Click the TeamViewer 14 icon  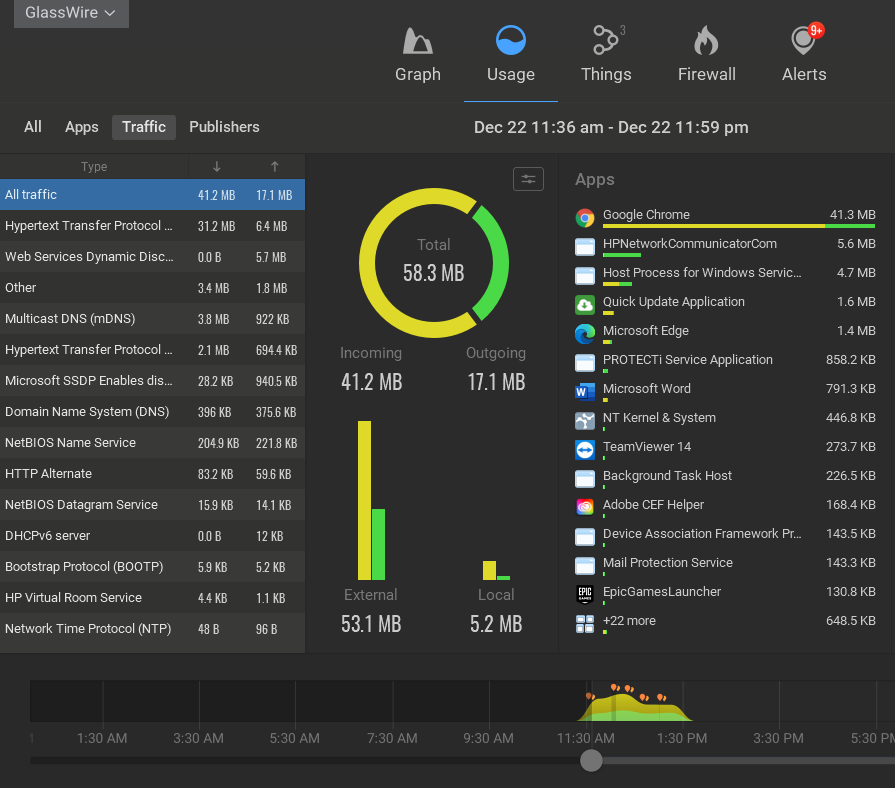pyautogui.click(x=584, y=450)
